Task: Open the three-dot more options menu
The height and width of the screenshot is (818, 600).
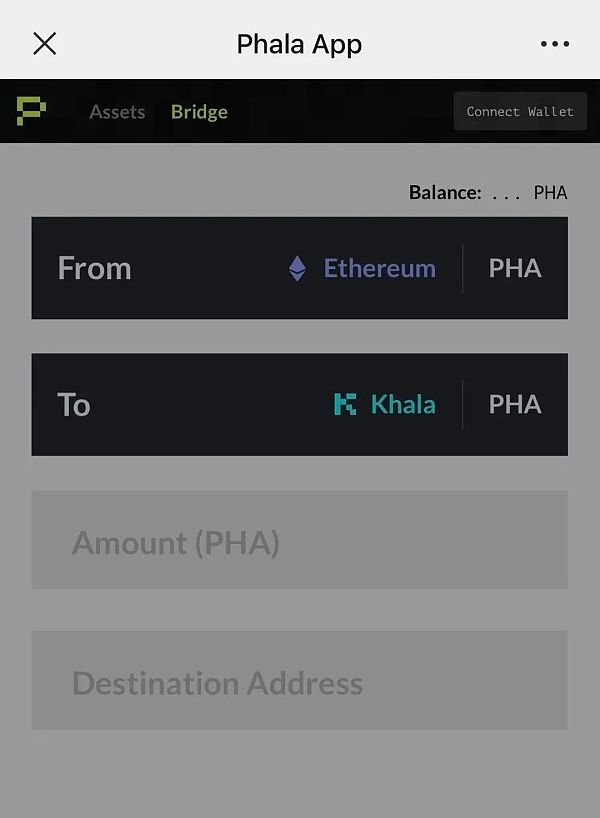Action: coord(555,44)
